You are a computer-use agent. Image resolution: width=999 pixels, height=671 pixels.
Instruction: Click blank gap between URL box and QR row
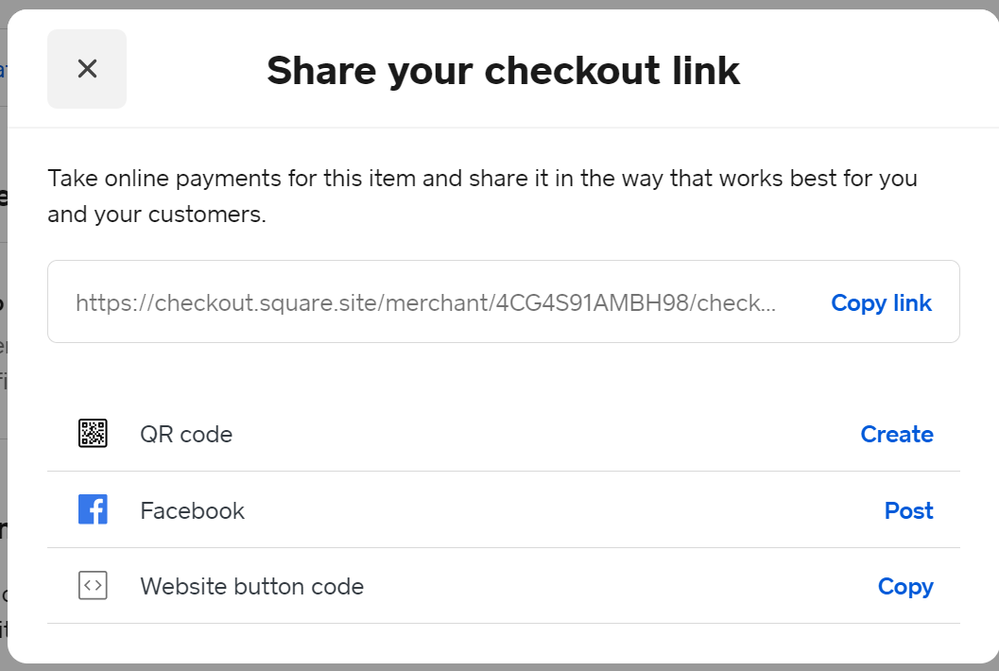tap(500, 370)
